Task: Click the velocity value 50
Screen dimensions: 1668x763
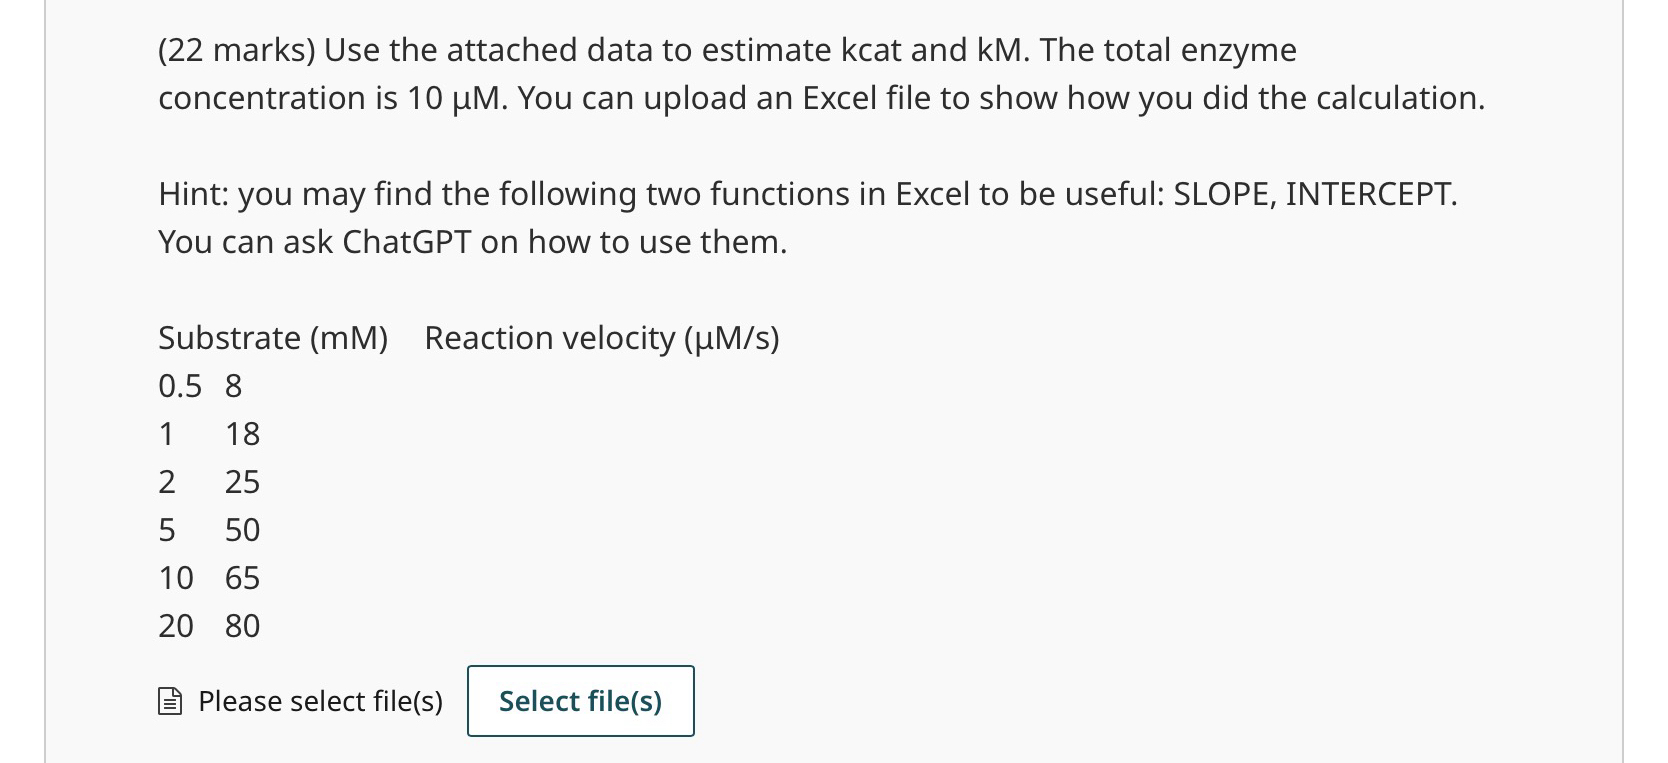Action: (x=242, y=530)
